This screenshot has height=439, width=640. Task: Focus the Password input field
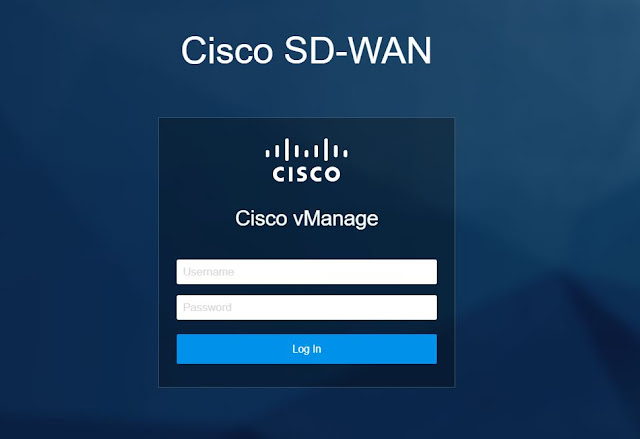(x=307, y=308)
